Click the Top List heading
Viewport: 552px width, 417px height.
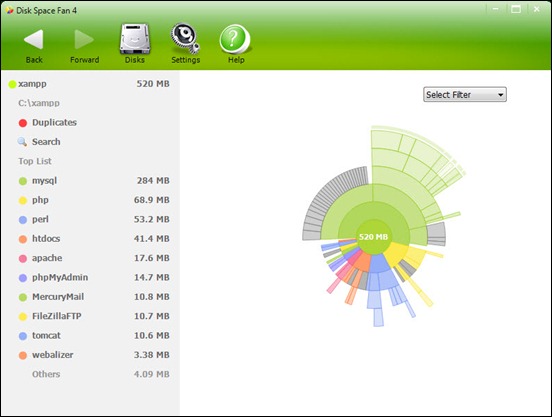[35, 161]
